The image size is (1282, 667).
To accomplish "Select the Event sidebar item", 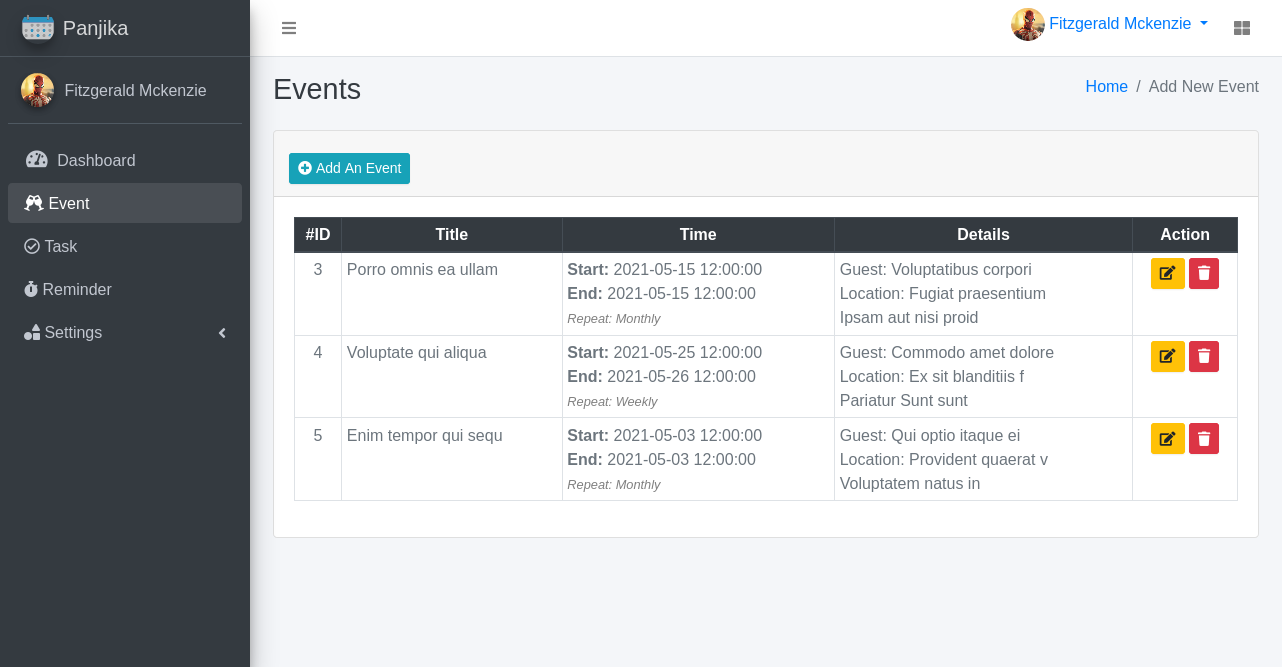I will pos(125,203).
